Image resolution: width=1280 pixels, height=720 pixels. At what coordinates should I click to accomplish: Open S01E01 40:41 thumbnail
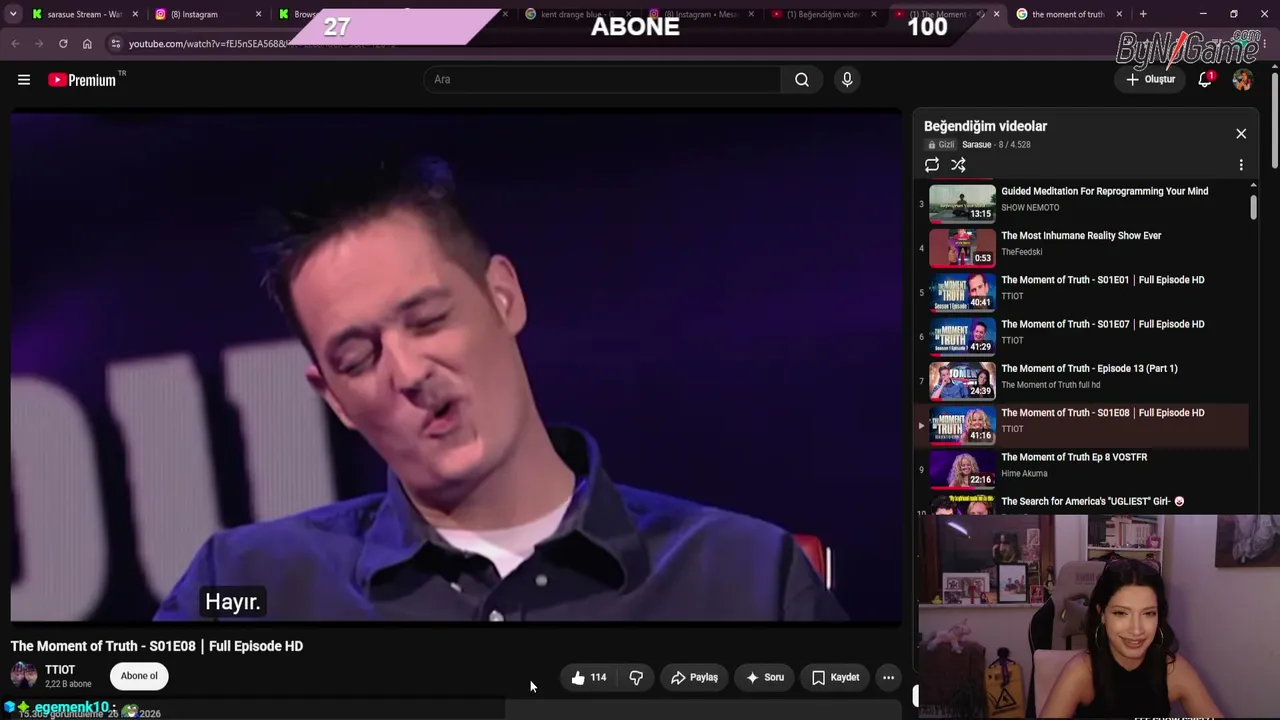[962, 292]
